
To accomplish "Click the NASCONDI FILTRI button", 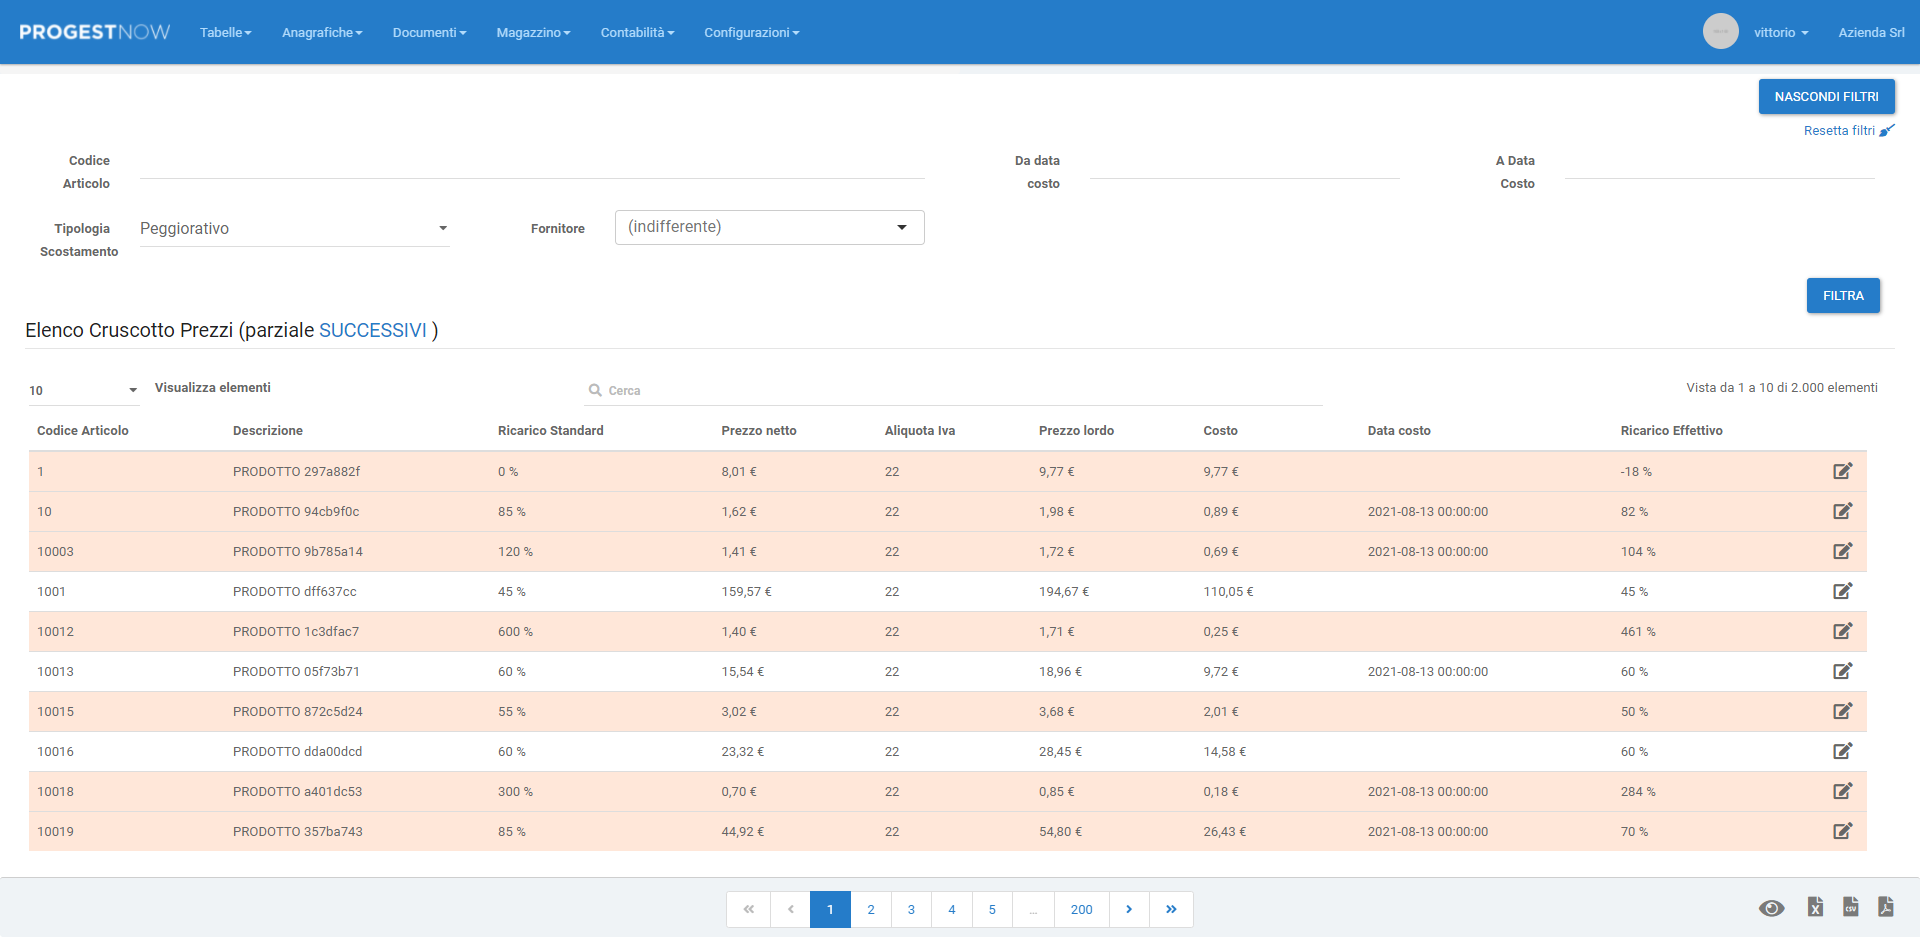I will click(x=1826, y=96).
